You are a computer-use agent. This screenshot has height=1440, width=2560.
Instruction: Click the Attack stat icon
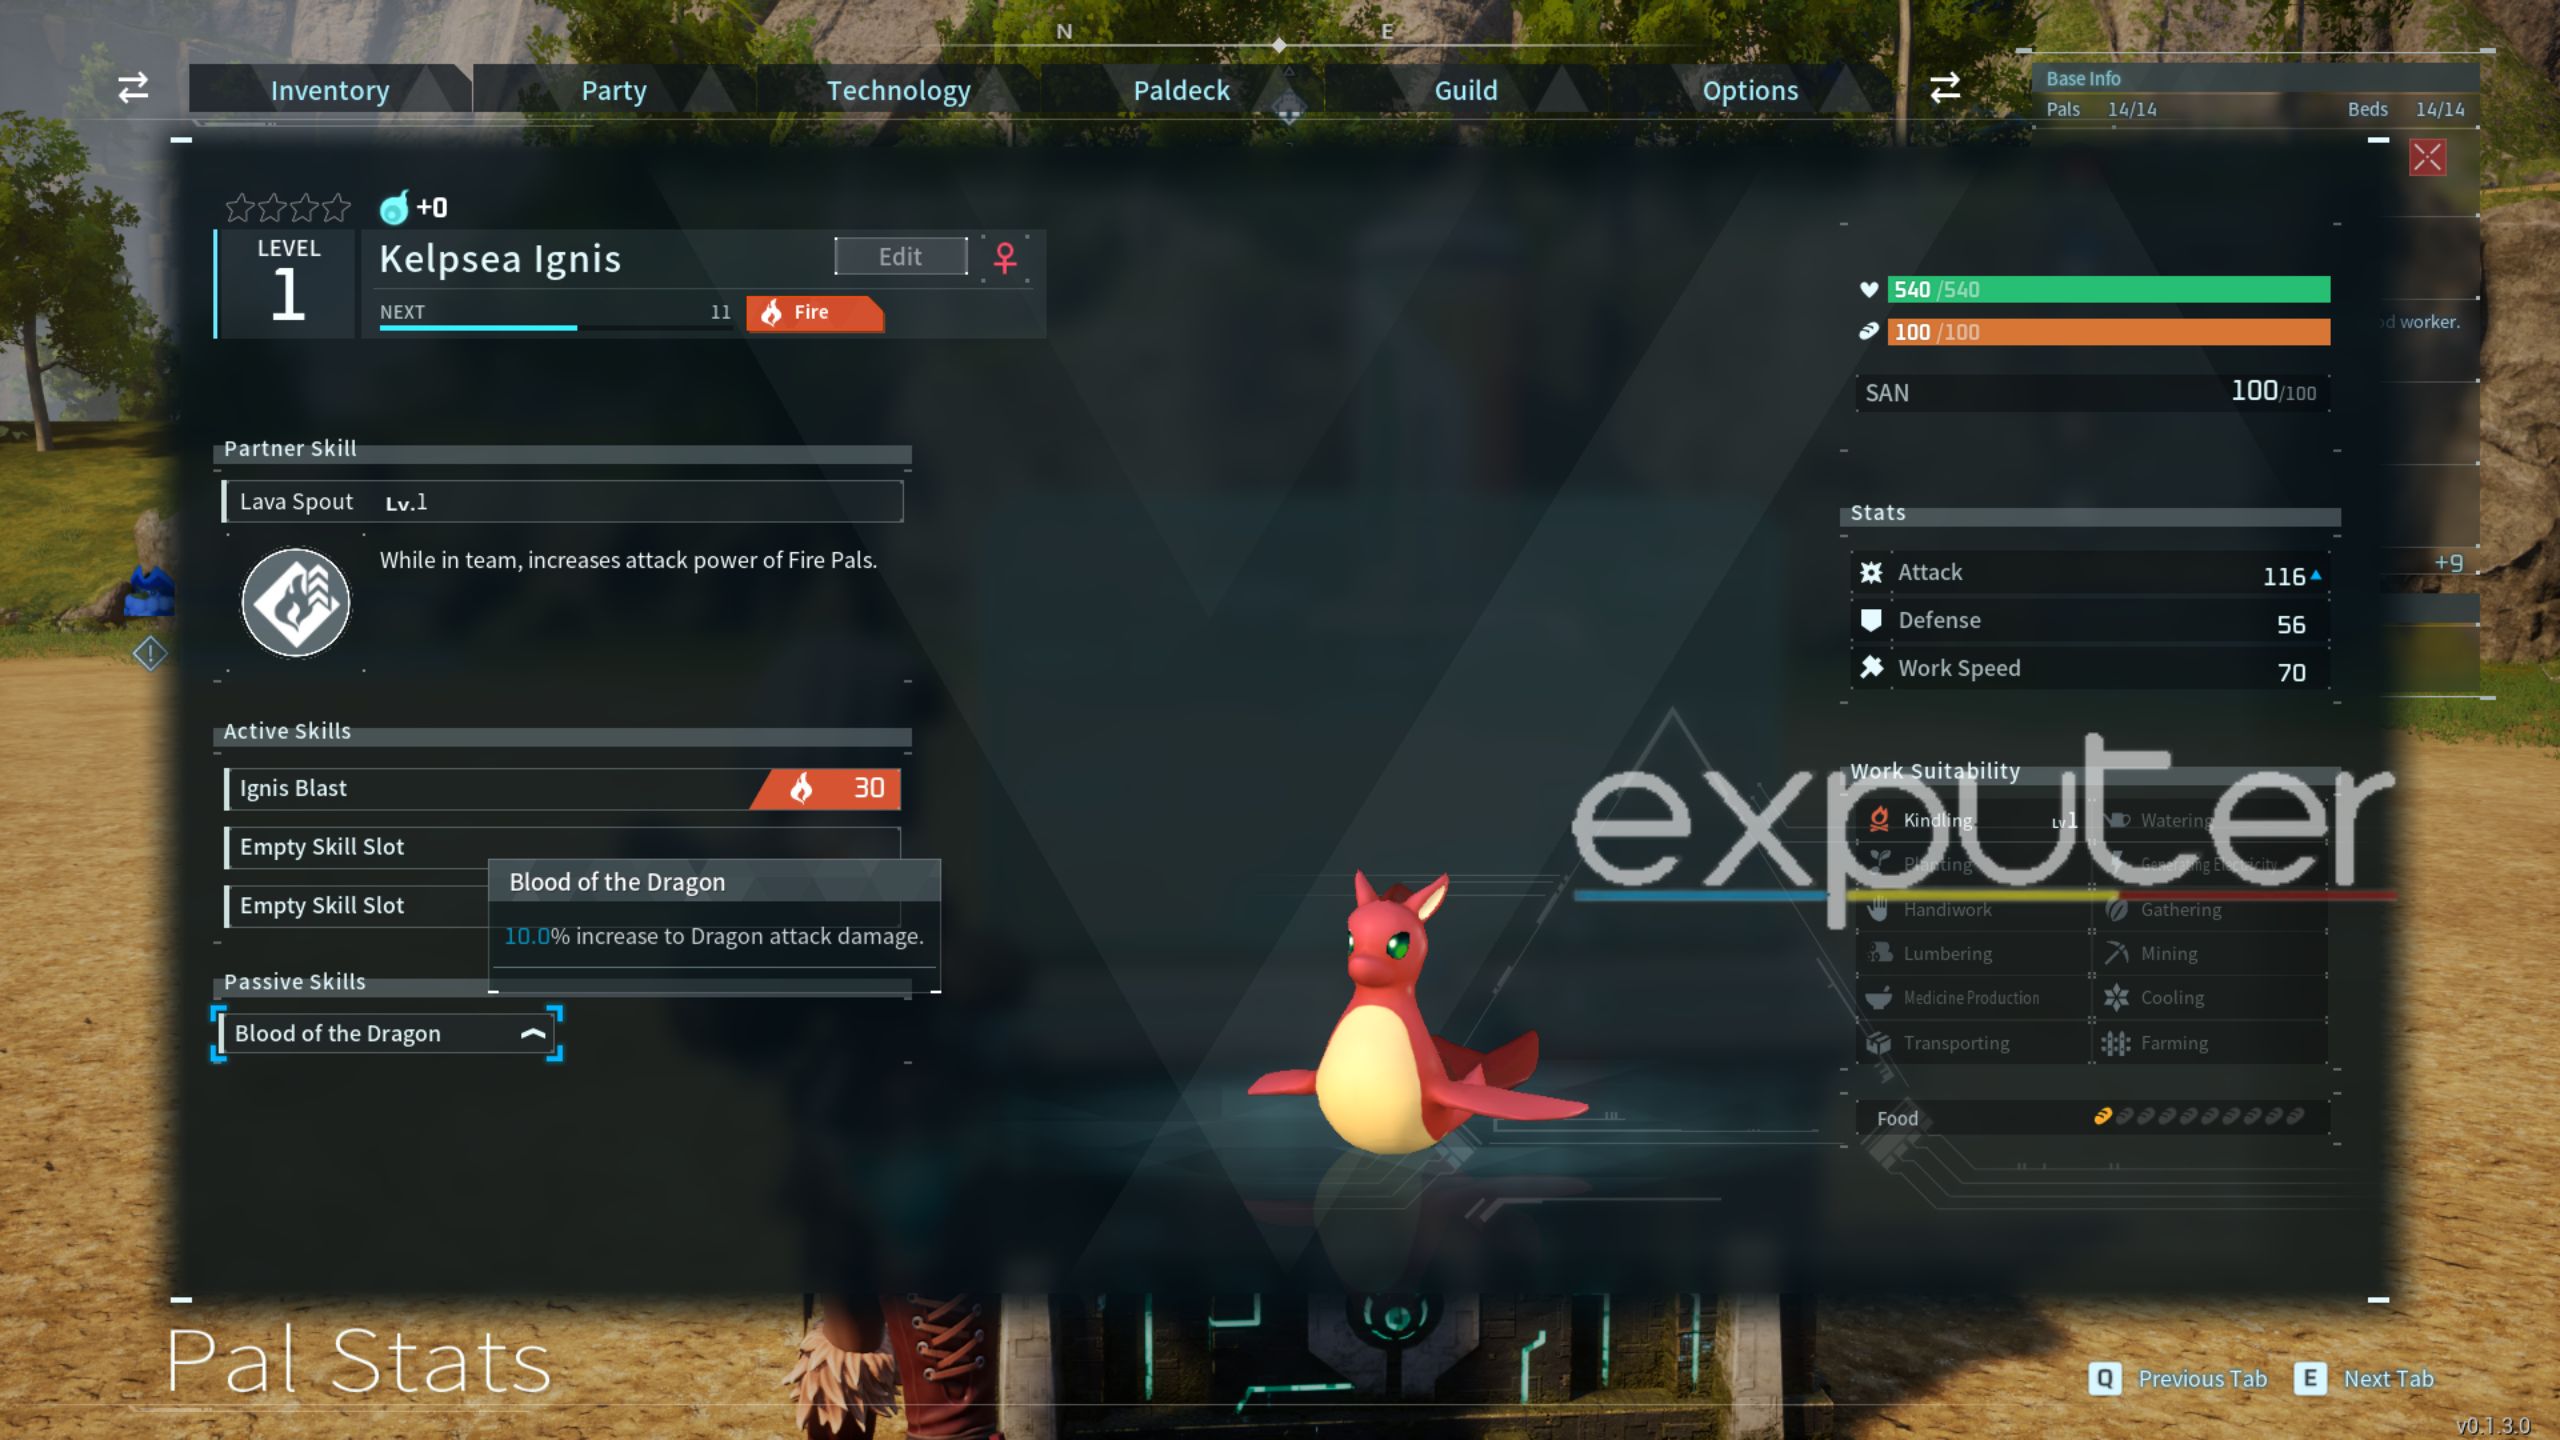[x=1871, y=573]
